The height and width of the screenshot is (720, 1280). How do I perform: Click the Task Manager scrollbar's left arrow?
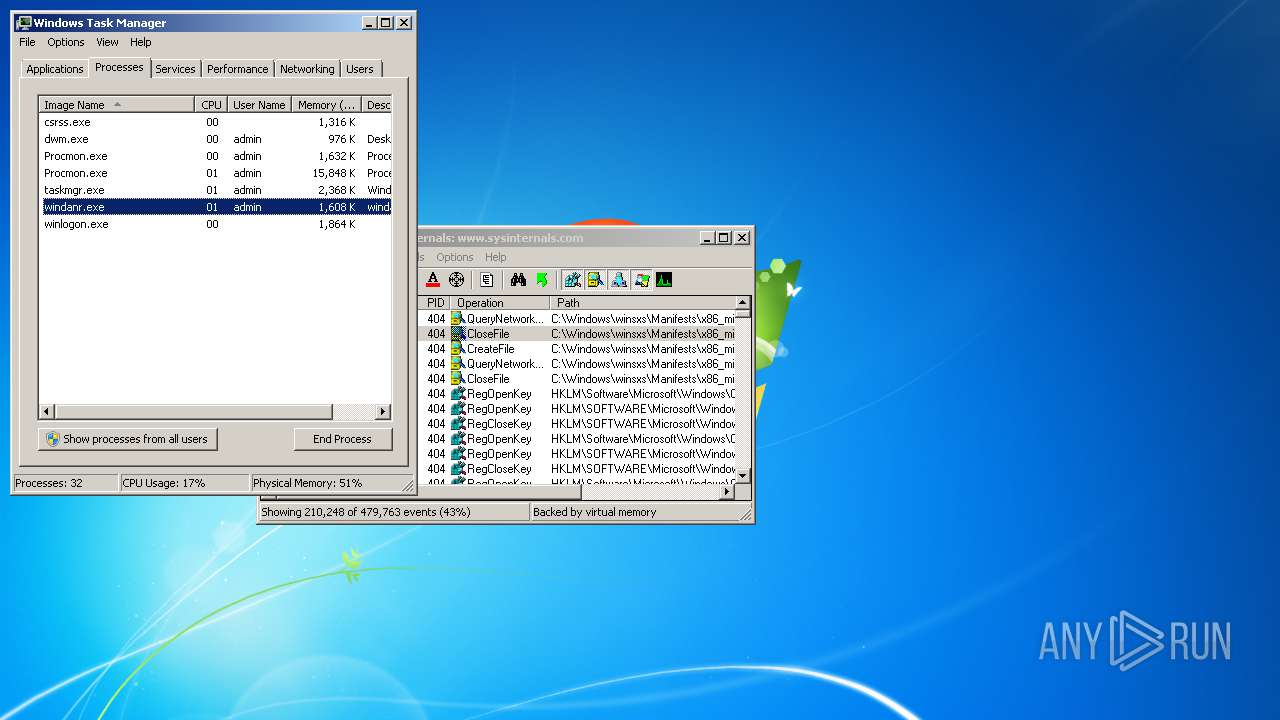click(x=47, y=412)
